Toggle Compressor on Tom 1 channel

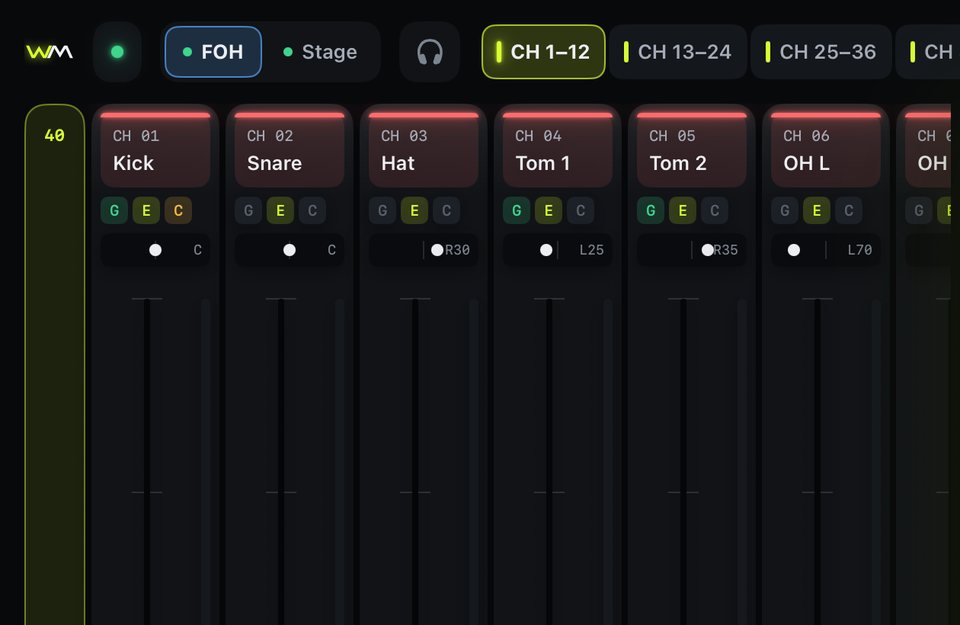[580, 211]
